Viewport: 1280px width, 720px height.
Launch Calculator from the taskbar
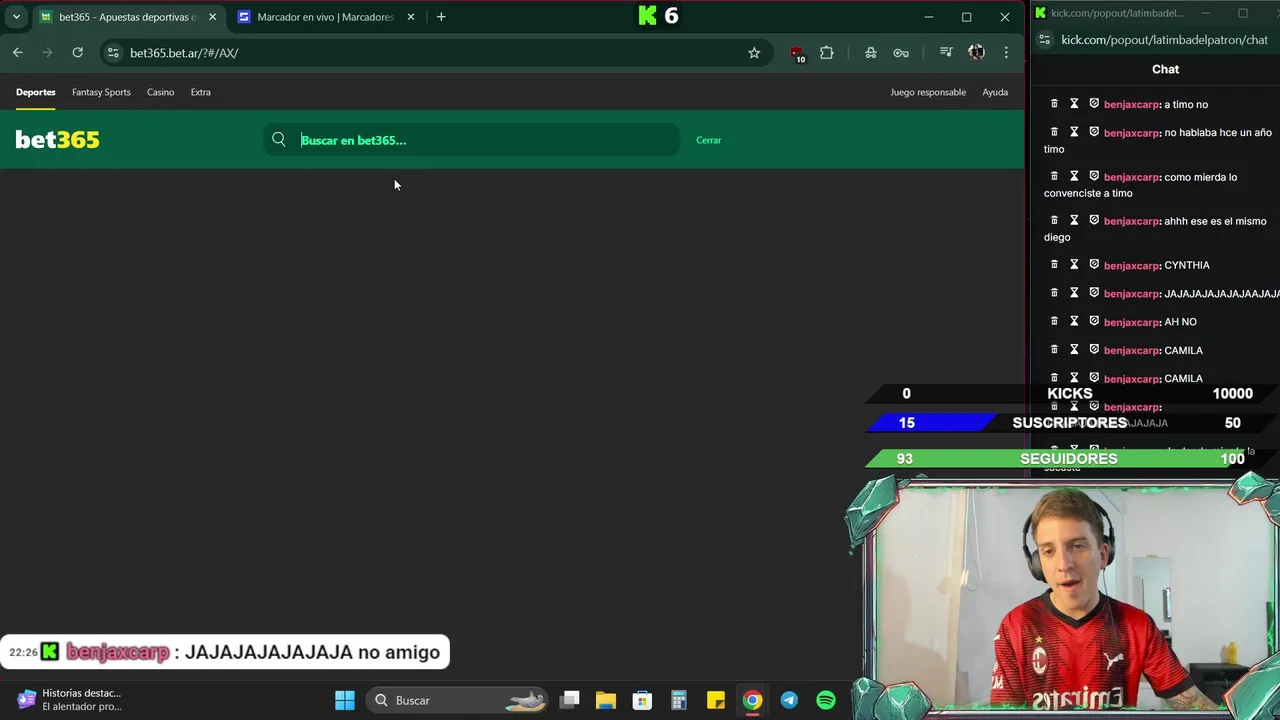click(679, 700)
